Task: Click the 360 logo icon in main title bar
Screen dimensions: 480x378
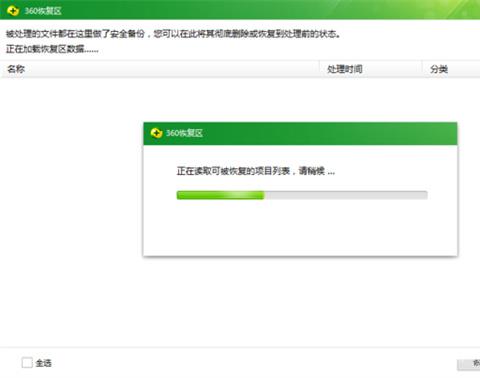Action: (x=13, y=11)
